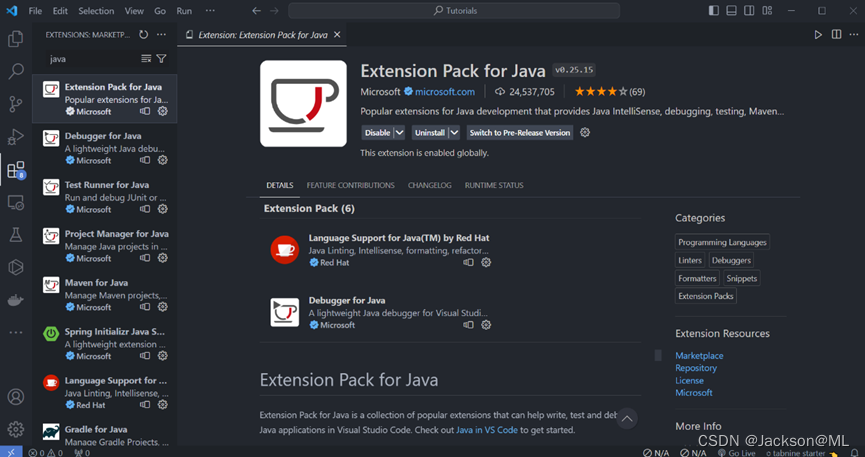The image size is (865, 457).
Task: Open the Edit menu
Action: (60, 10)
